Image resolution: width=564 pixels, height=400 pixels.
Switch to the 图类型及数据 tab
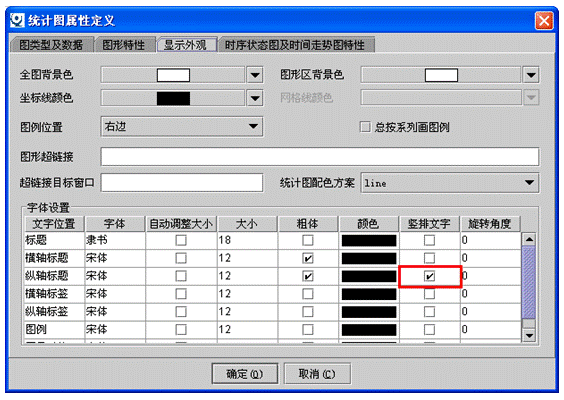pyautogui.click(x=51, y=45)
